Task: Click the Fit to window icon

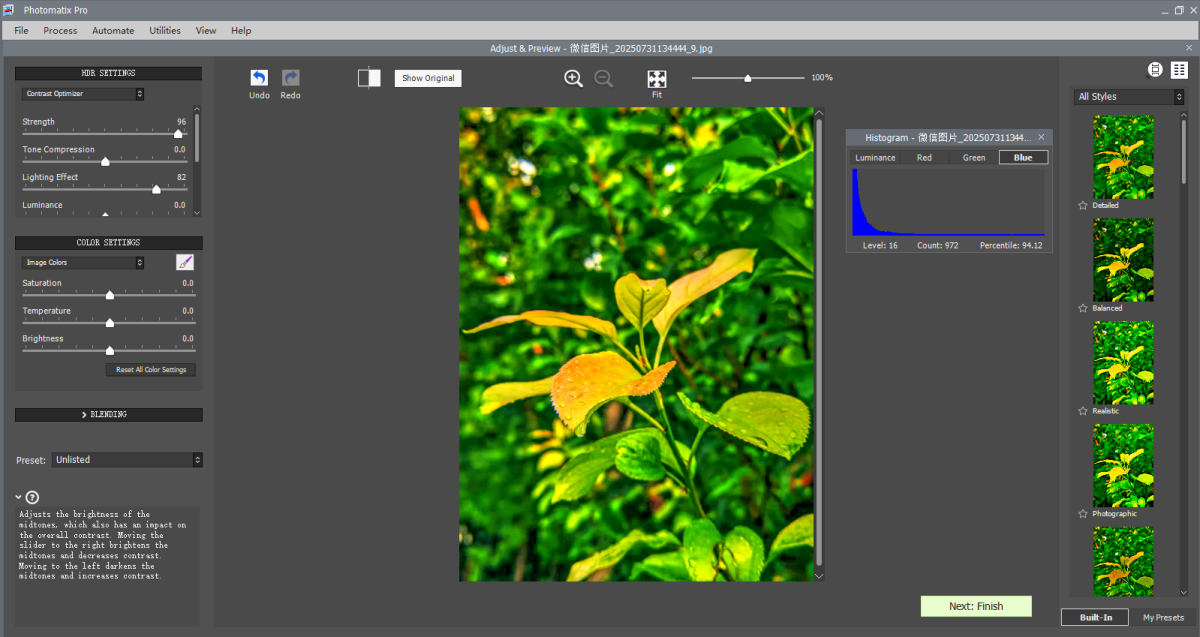Action: tap(657, 79)
